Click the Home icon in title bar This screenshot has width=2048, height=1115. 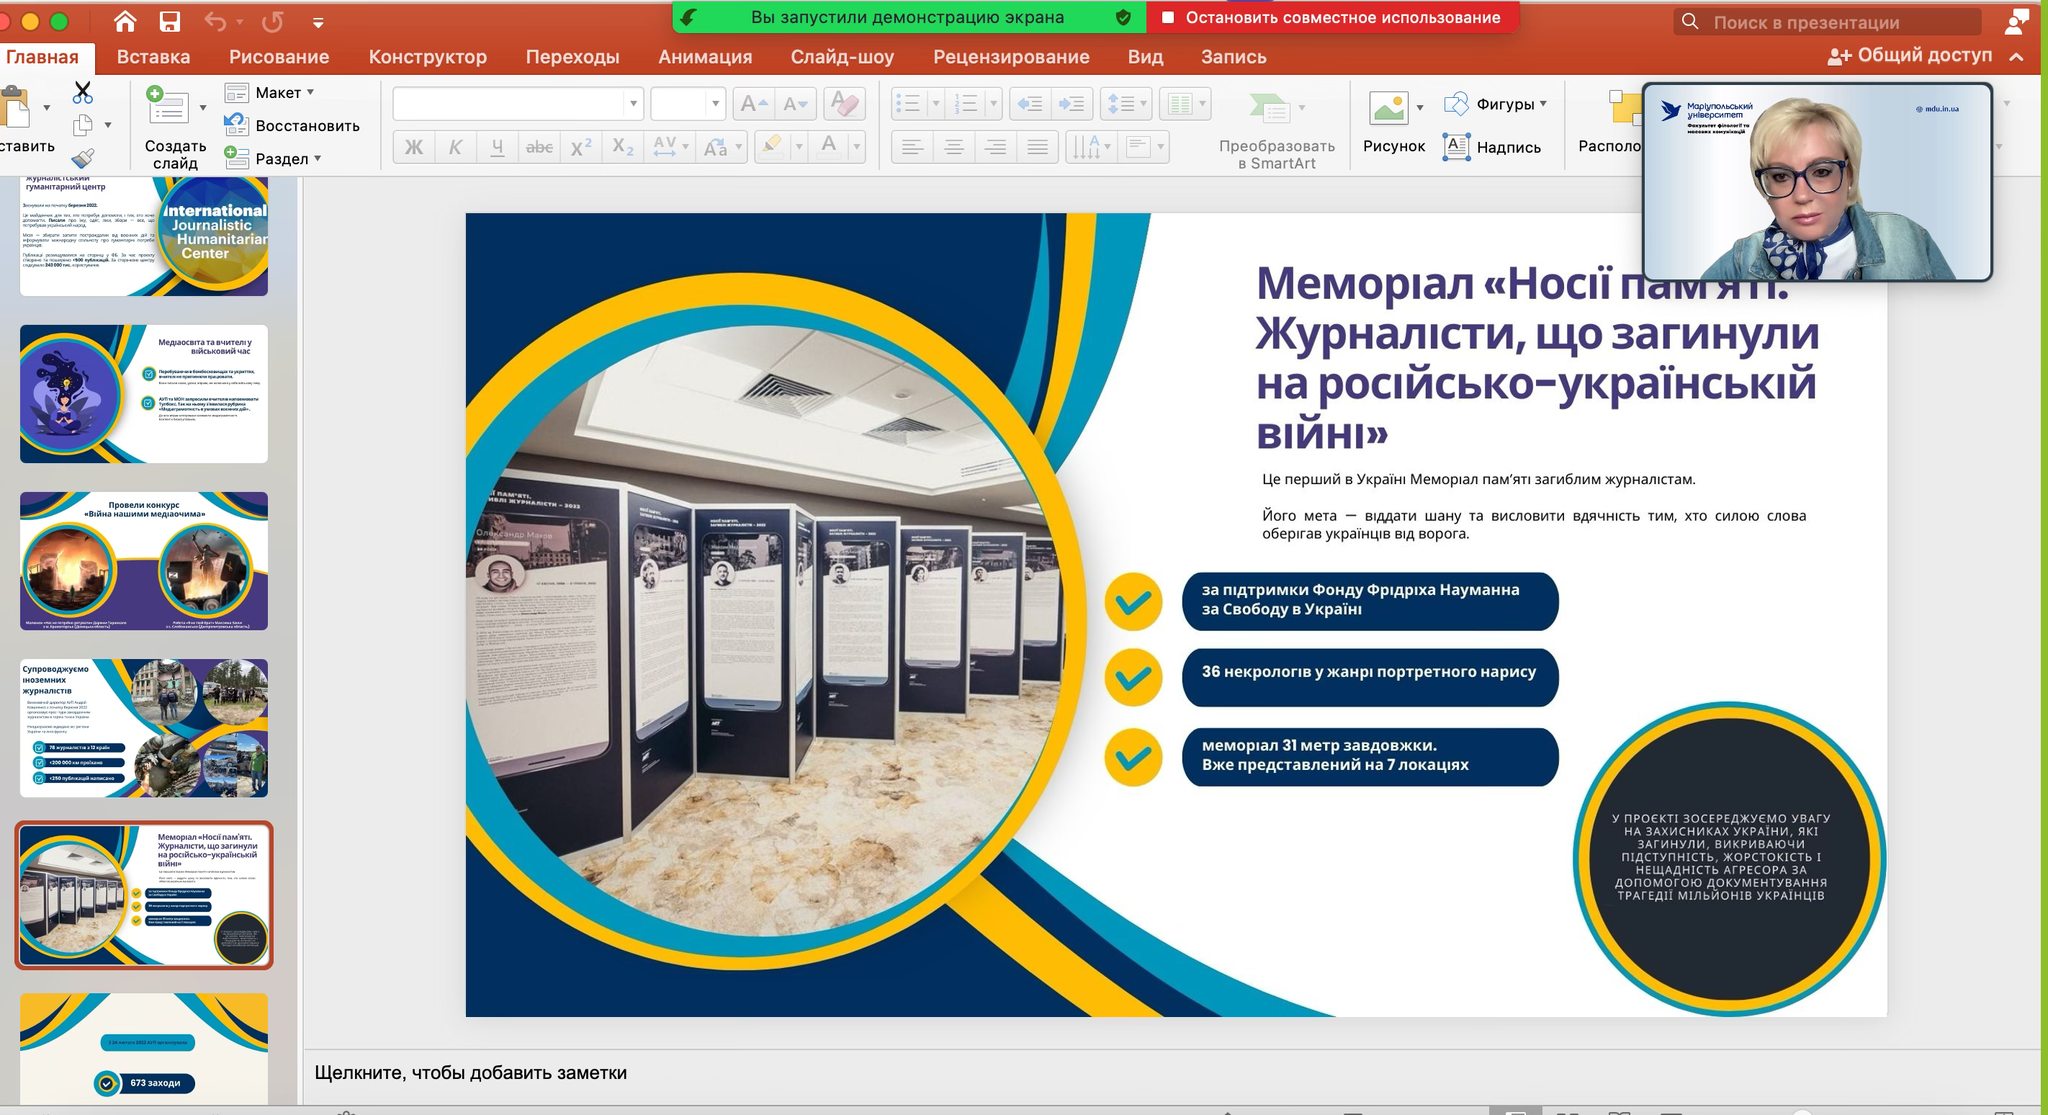pos(125,21)
